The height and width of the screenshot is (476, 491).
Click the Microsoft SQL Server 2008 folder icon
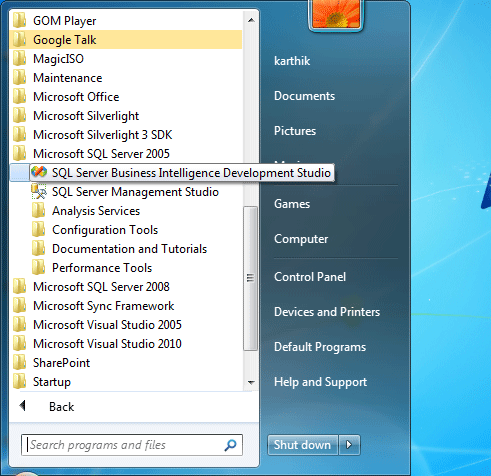(x=19, y=287)
